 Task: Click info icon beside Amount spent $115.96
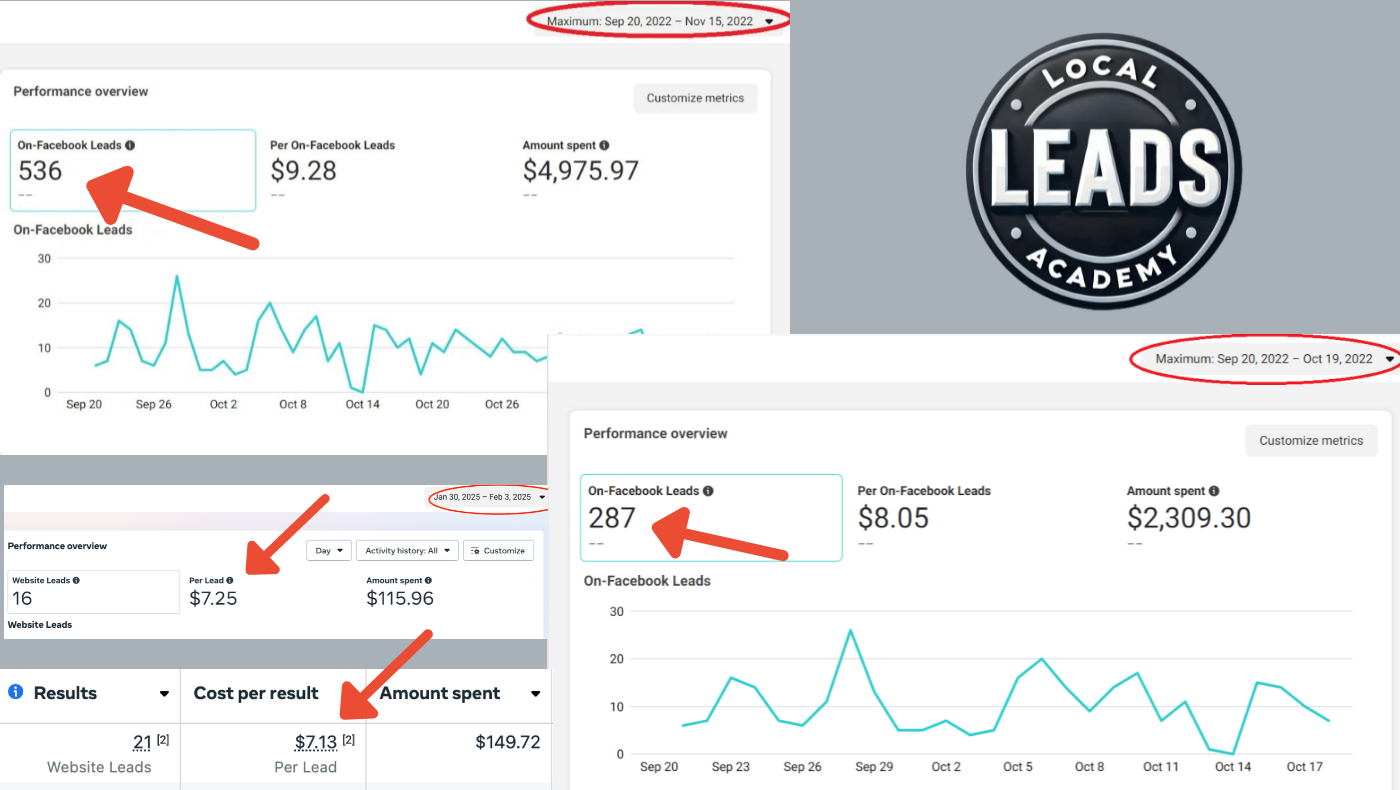click(428, 580)
